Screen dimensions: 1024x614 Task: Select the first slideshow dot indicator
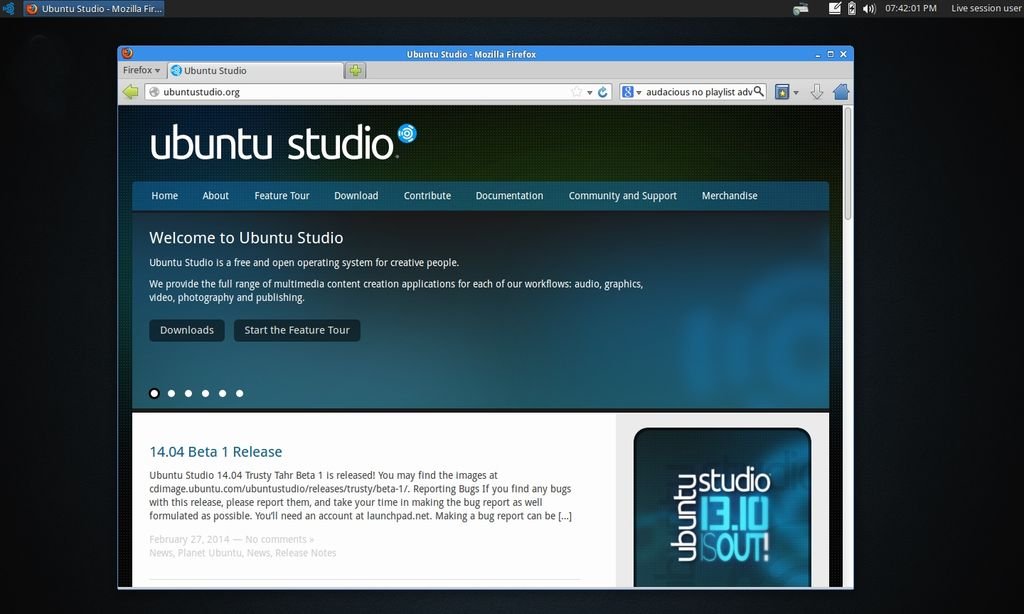[154, 393]
